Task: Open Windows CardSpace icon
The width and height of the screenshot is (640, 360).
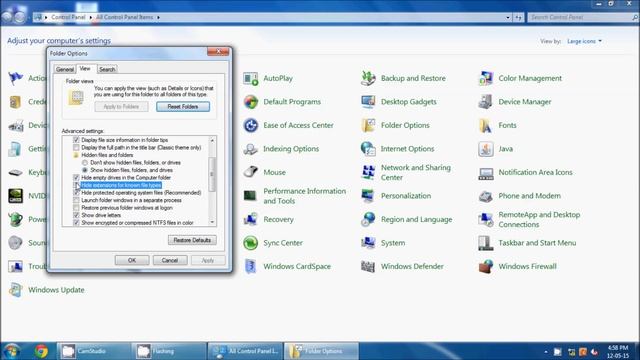Action: (x=251, y=267)
